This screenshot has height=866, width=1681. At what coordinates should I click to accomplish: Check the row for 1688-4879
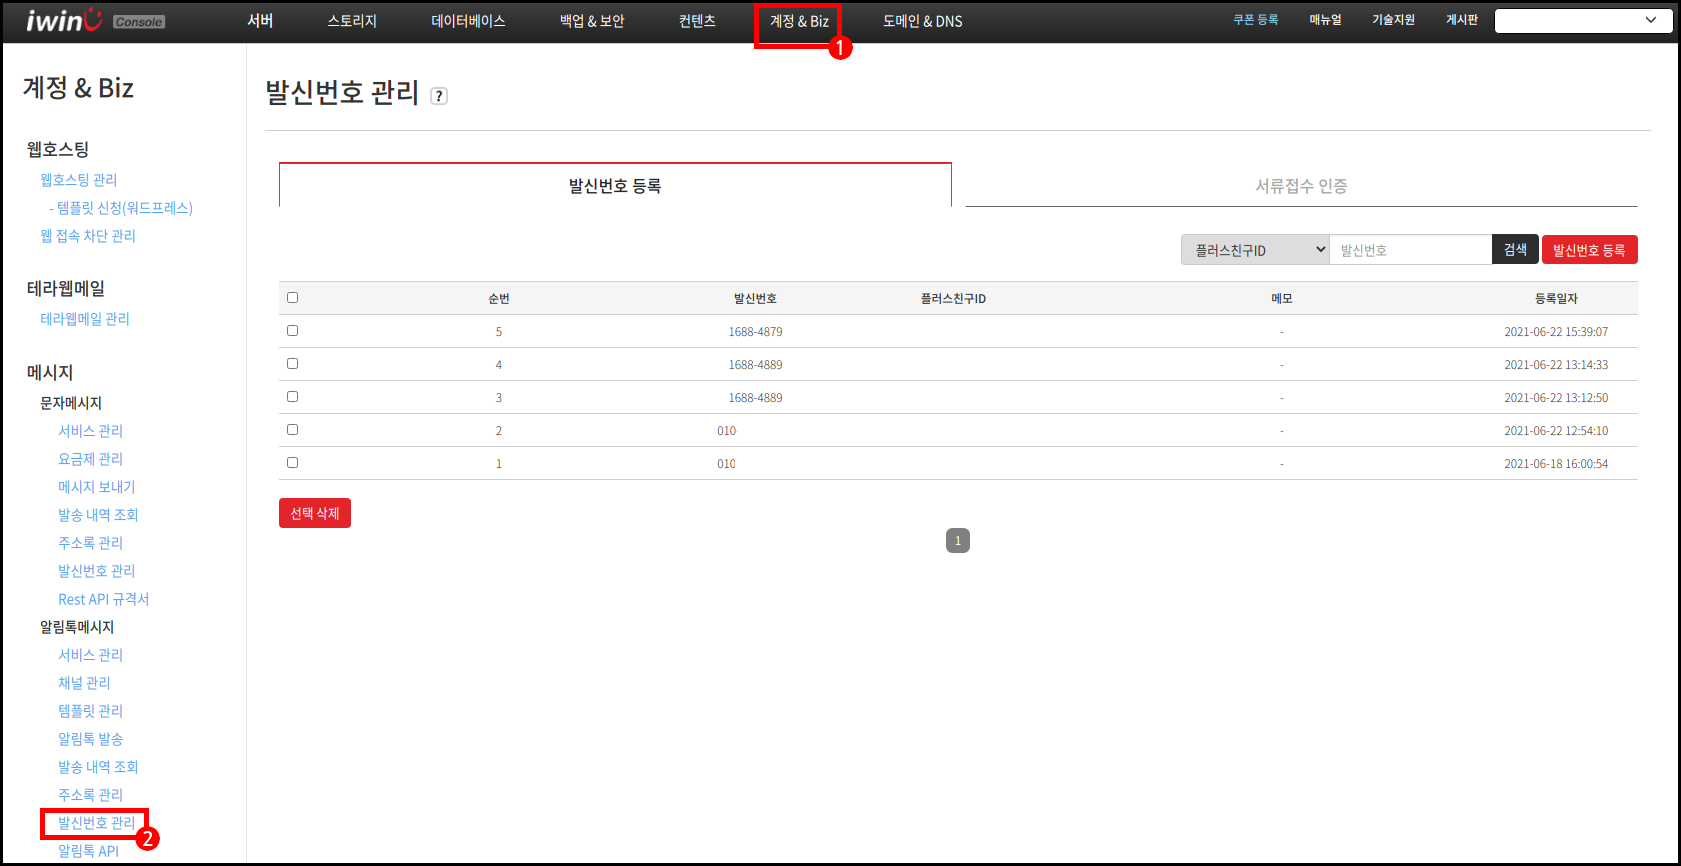[292, 331]
